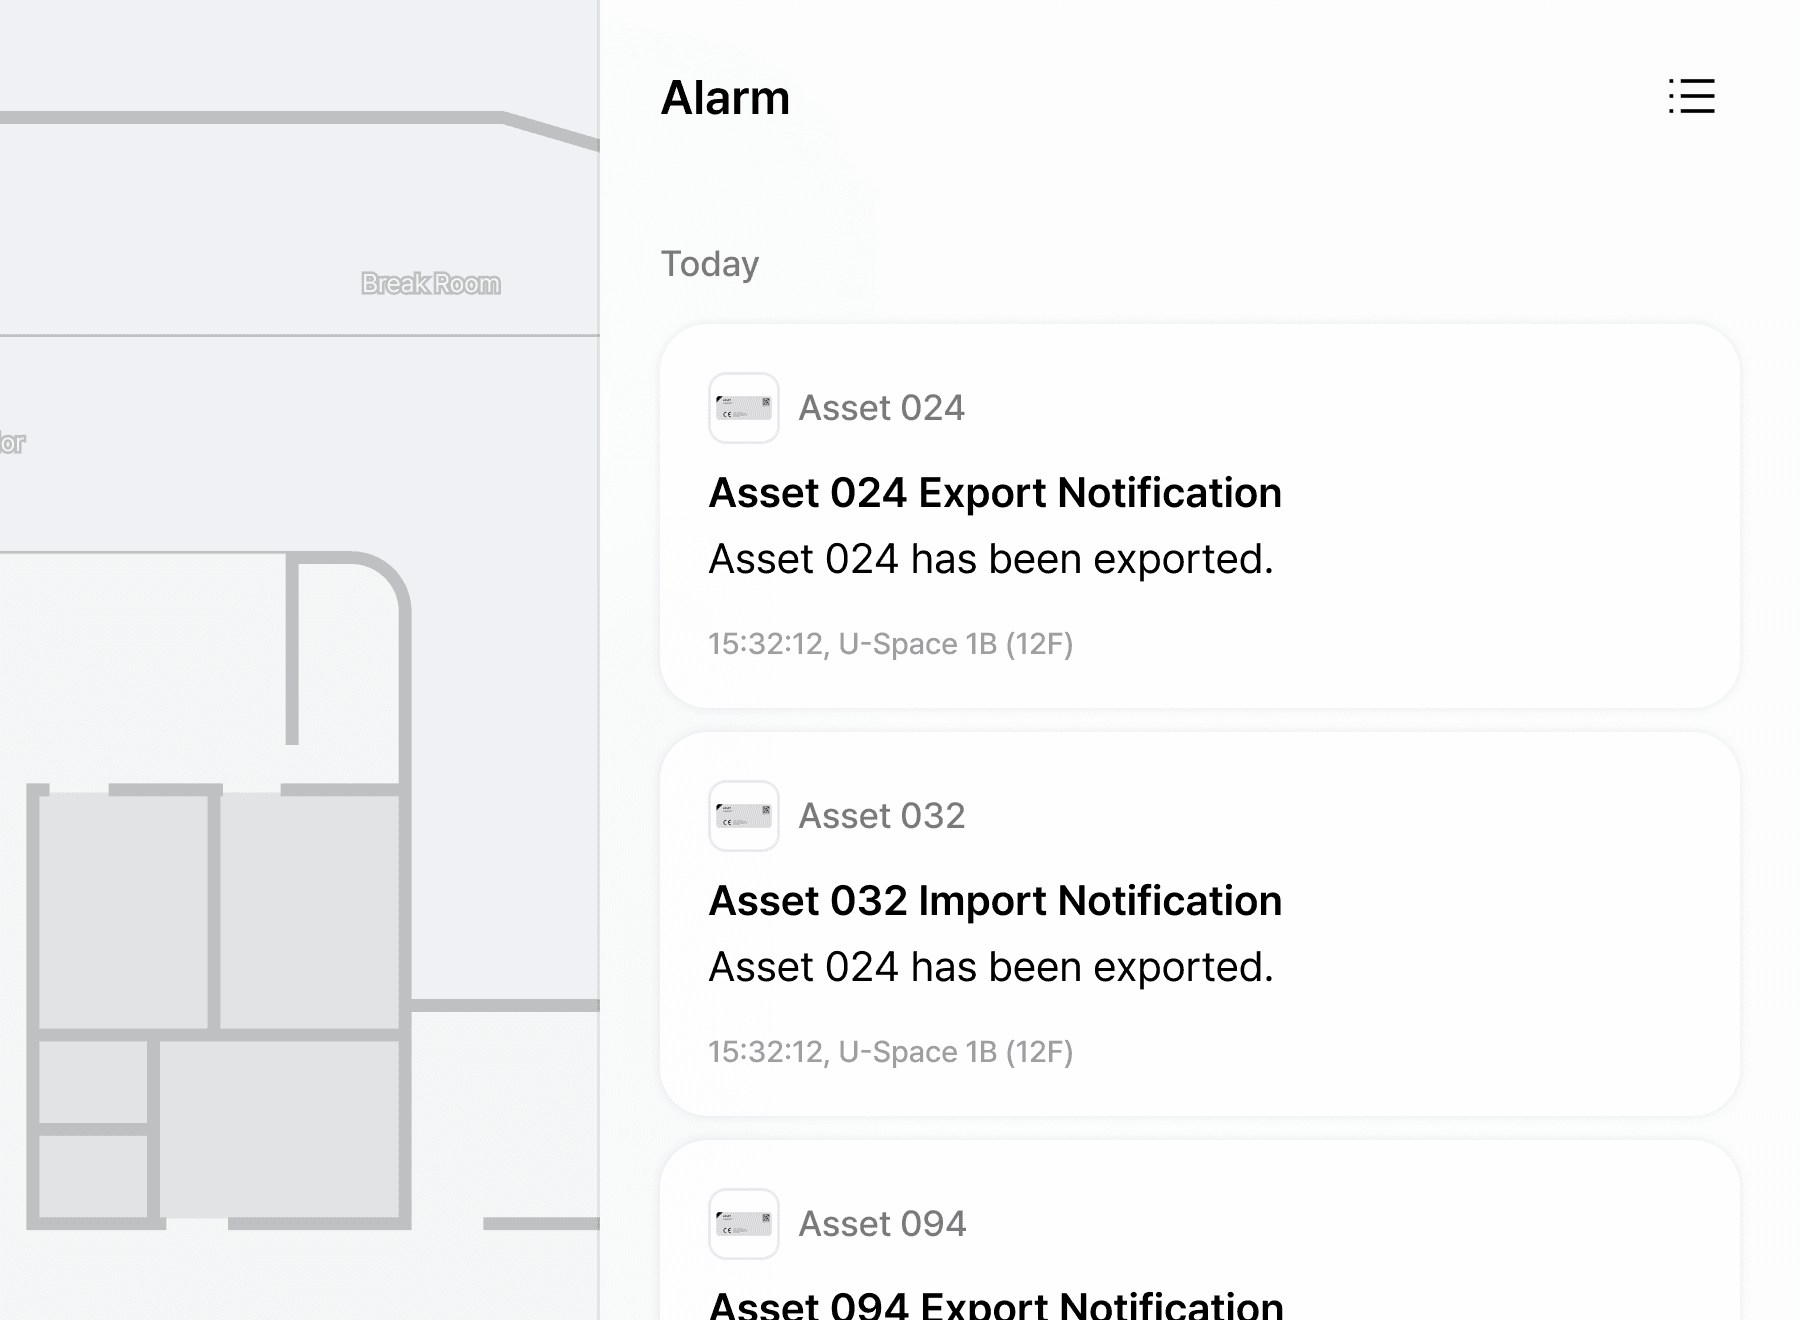
Task: Open Asset 032 Import Notification title
Action: (995, 901)
